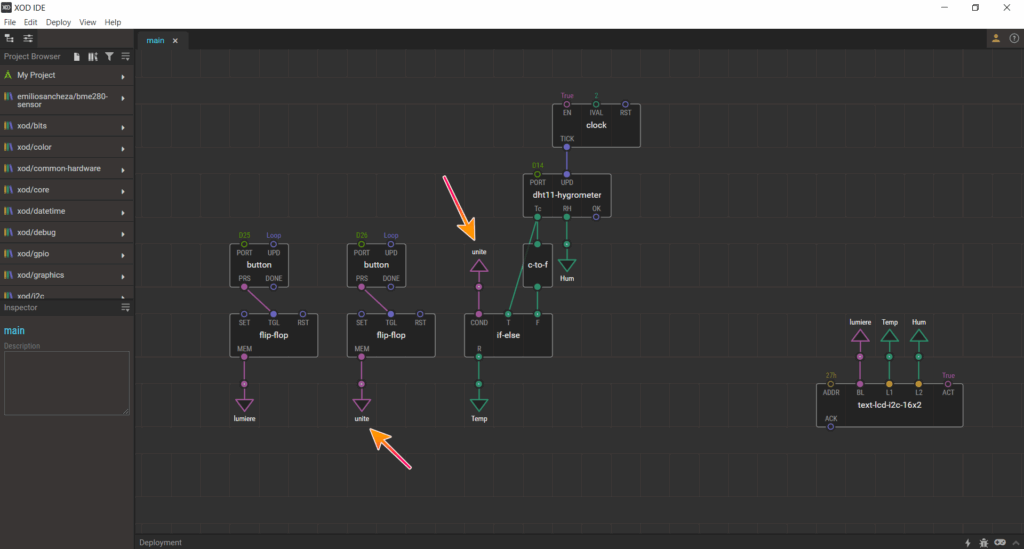1024x549 pixels.
Task: Click the debug bug icon
Action: [984, 542]
